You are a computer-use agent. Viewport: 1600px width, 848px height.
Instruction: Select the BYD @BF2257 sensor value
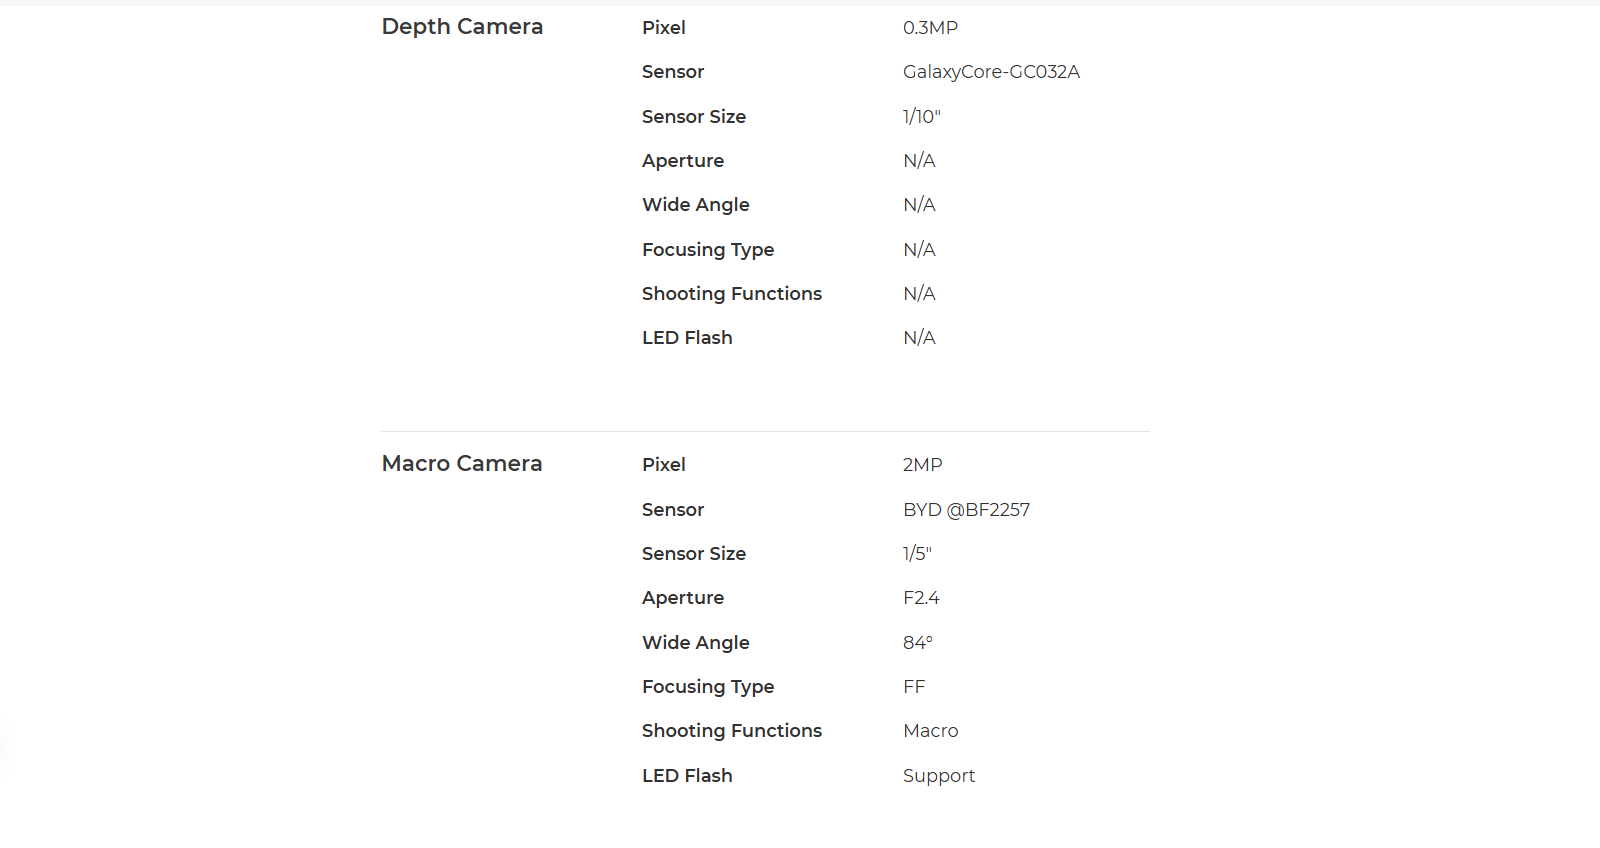pyautogui.click(x=966, y=510)
